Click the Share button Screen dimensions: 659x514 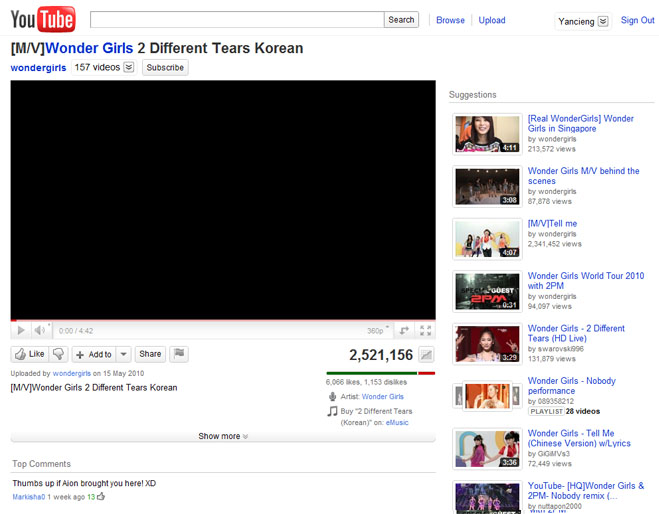(x=150, y=354)
